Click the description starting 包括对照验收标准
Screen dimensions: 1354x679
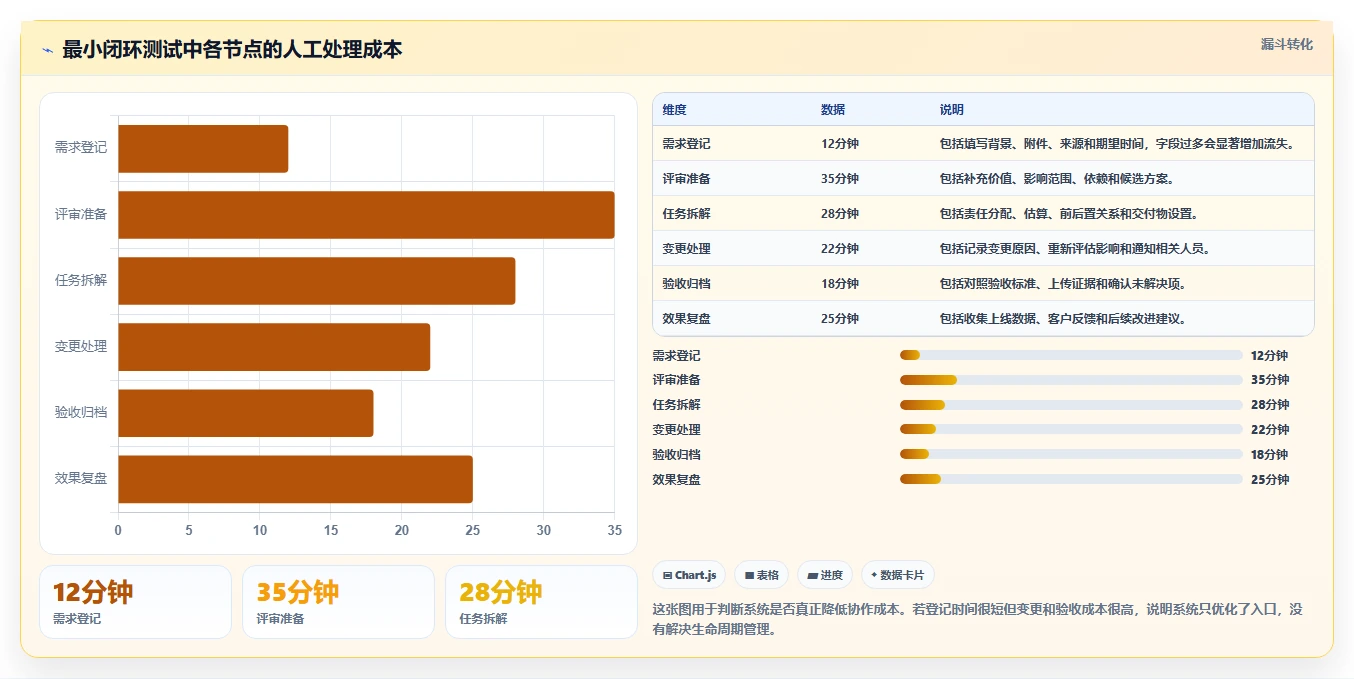point(1063,284)
